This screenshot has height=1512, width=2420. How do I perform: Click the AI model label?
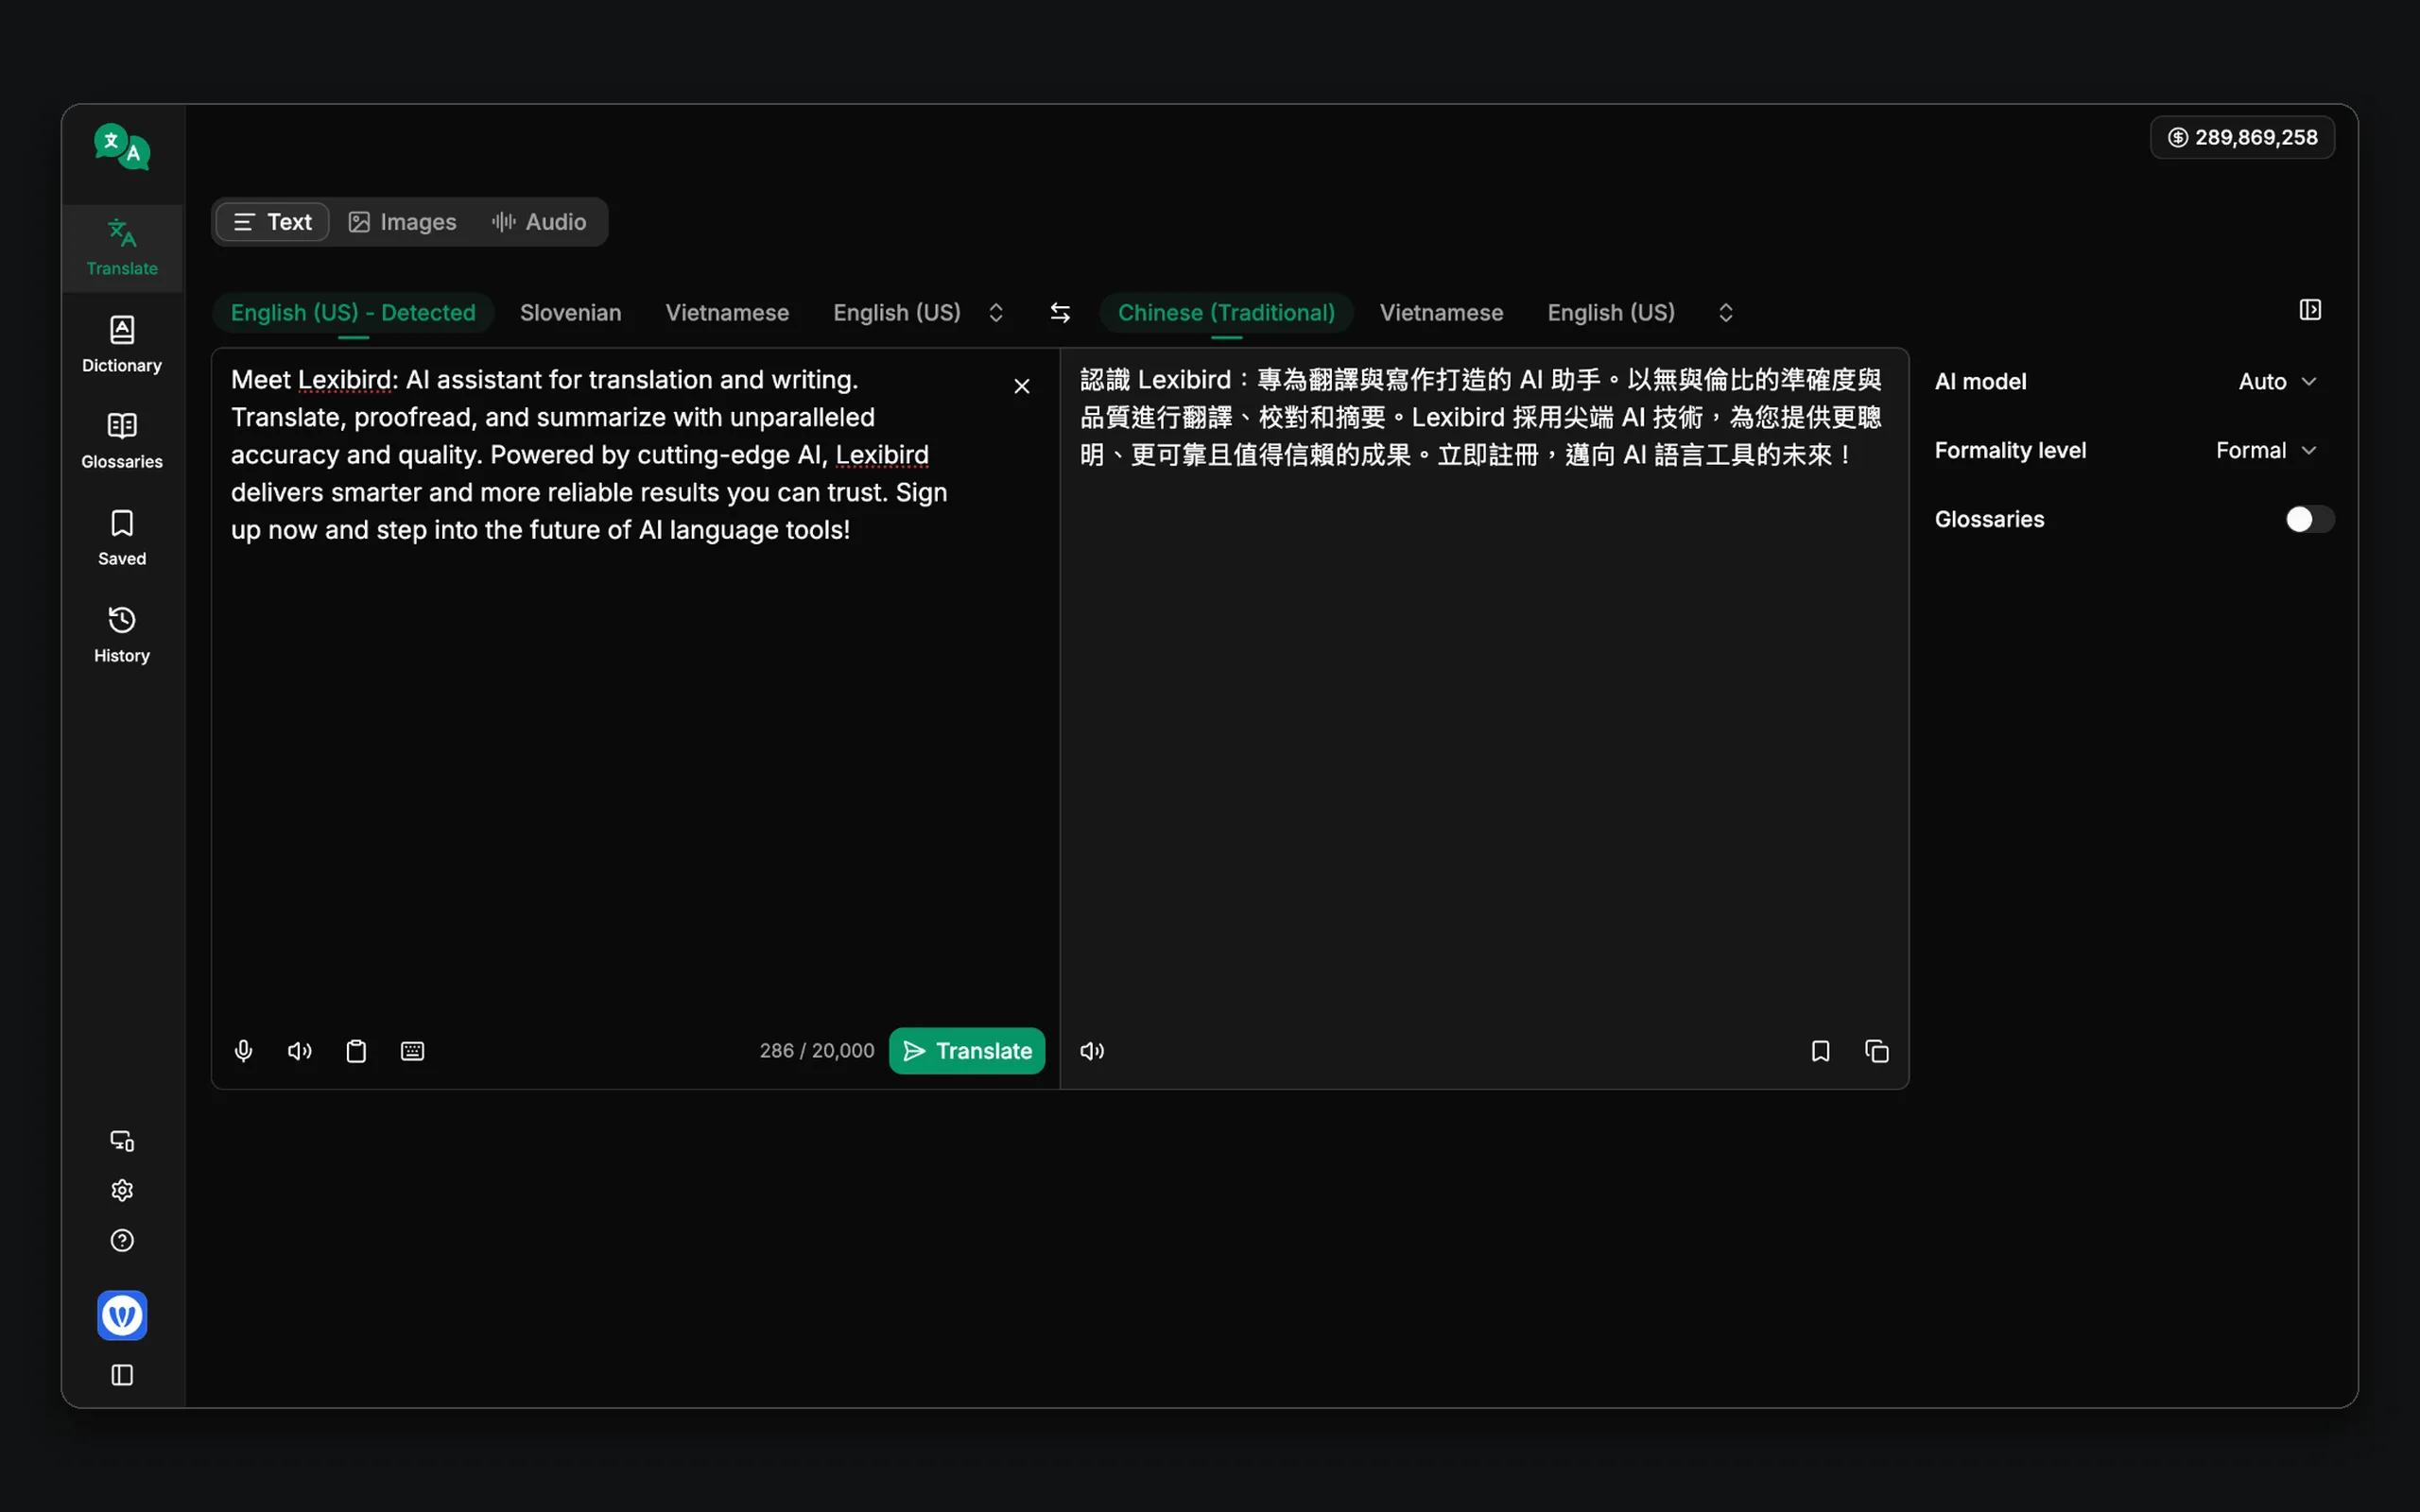(x=1980, y=381)
